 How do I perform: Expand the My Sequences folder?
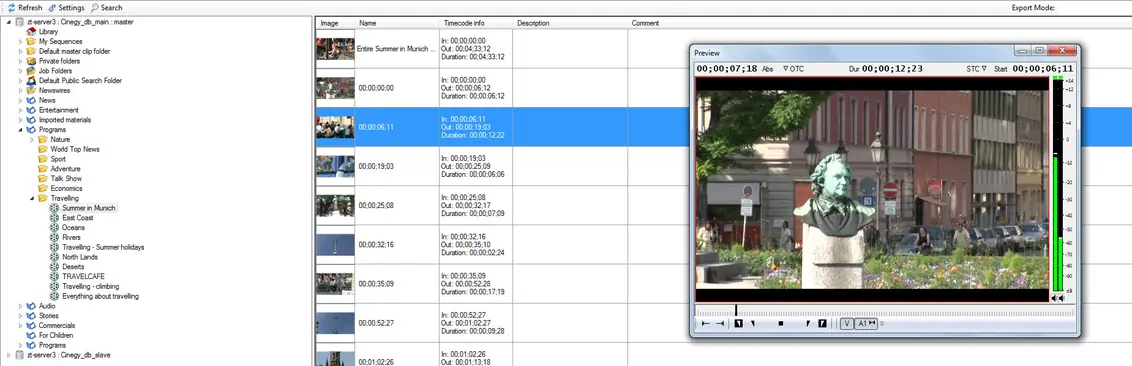21,42
